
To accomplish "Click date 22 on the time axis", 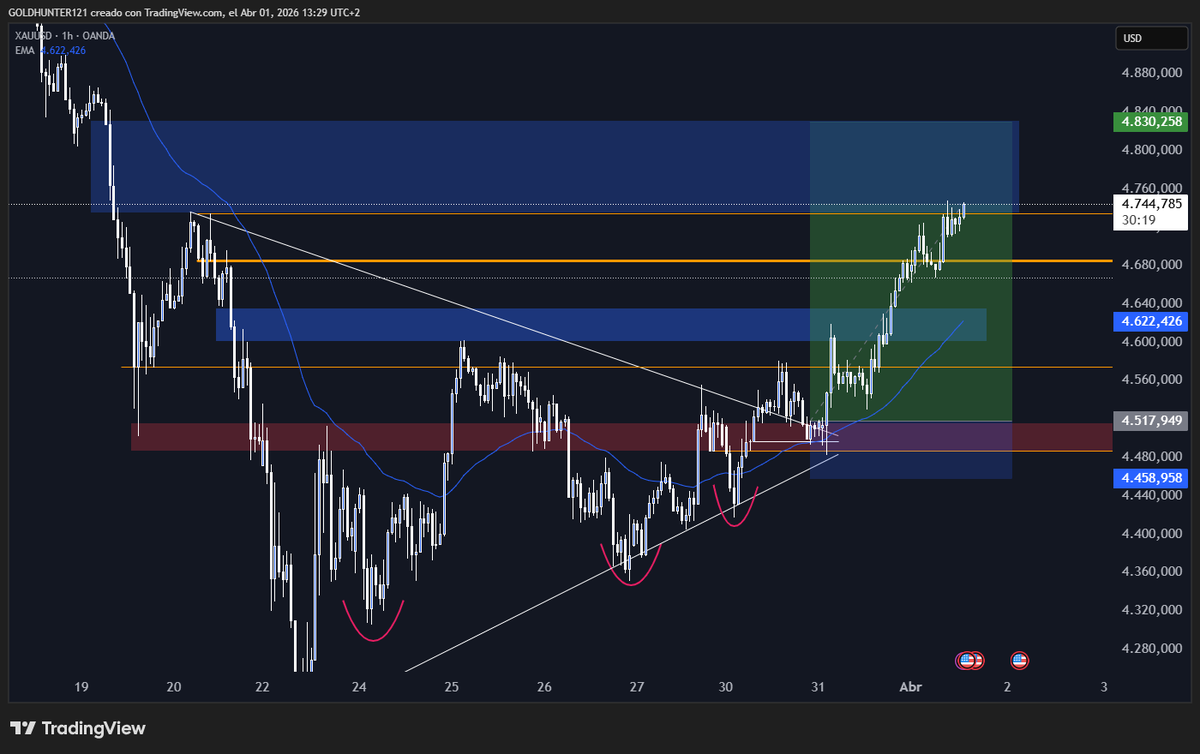I will (262, 687).
